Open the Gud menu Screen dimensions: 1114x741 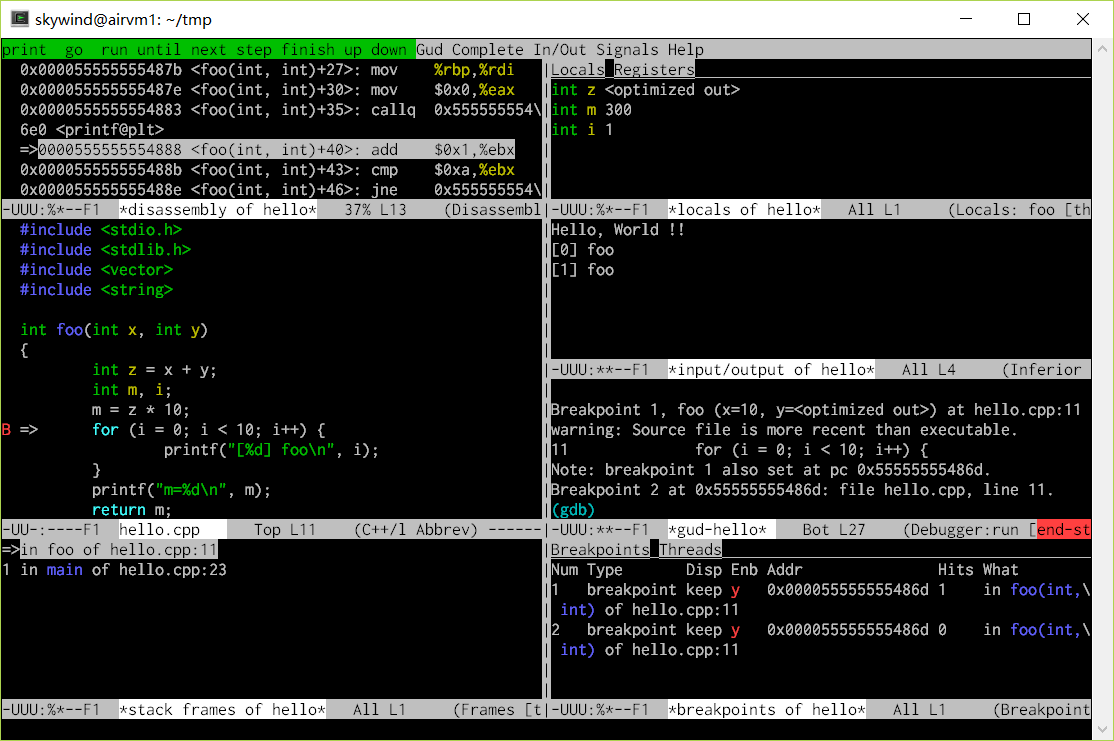click(429, 50)
